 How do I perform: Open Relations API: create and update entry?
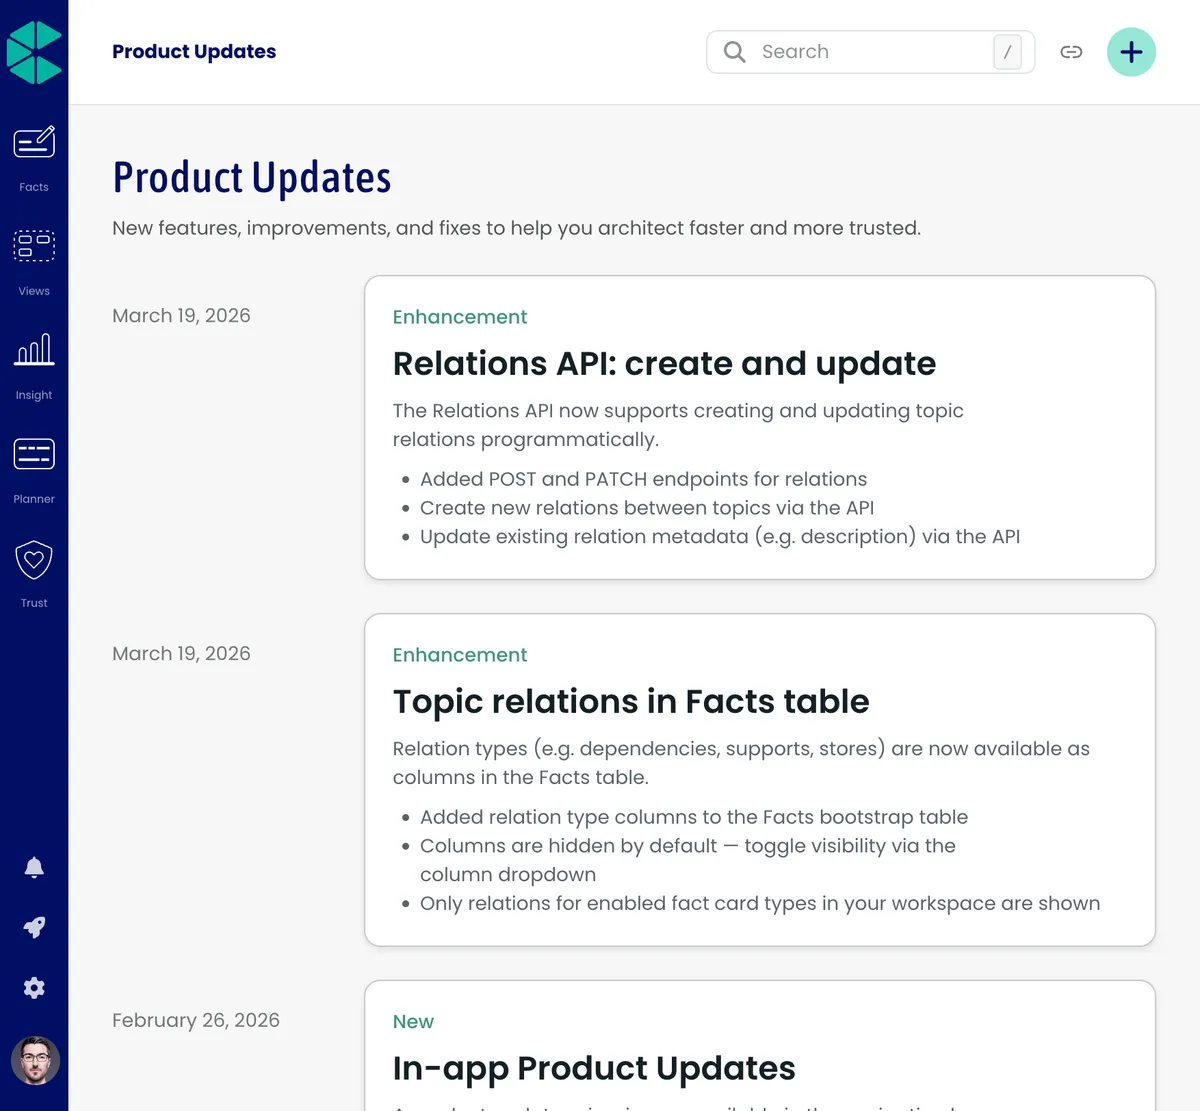coord(664,364)
